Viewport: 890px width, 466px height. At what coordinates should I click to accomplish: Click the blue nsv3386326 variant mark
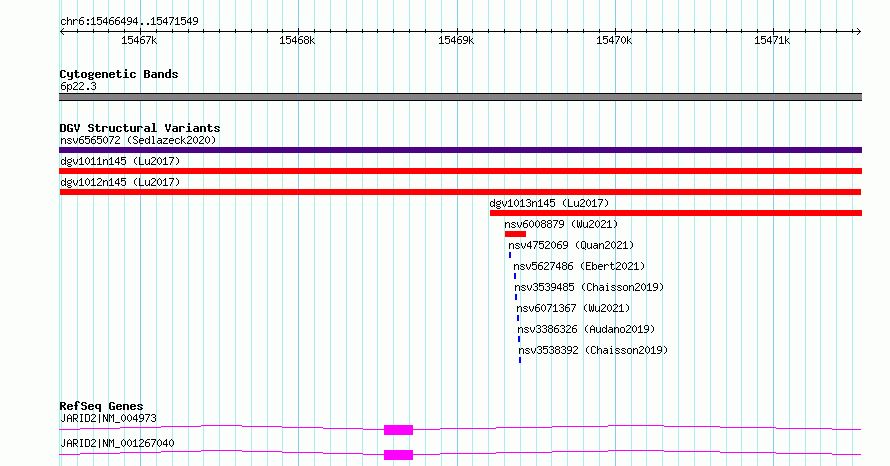pyautogui.click(x=519, y=339)
